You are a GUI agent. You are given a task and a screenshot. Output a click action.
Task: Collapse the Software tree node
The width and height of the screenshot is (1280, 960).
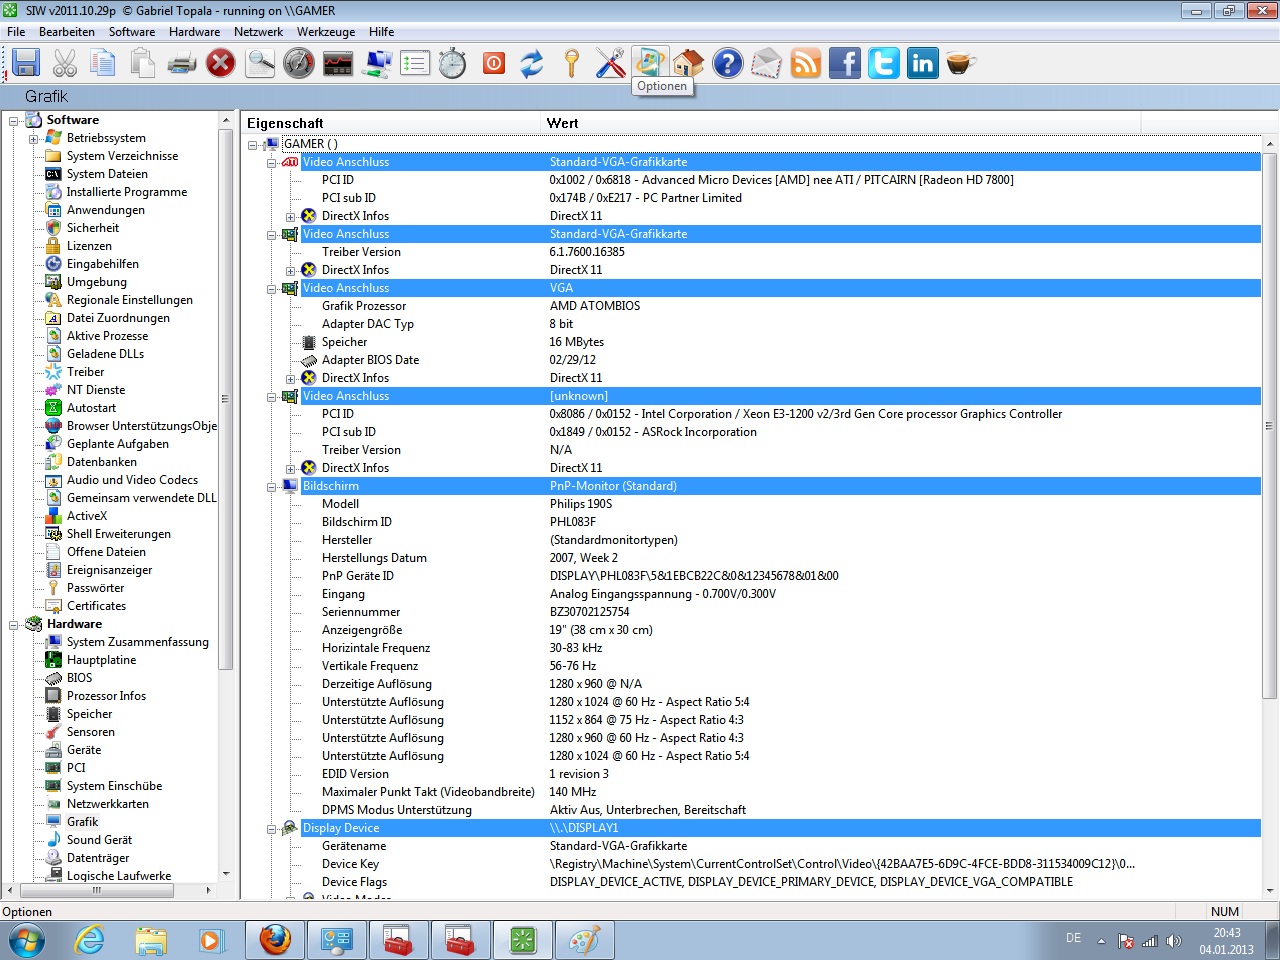click(x=14, y=121)
